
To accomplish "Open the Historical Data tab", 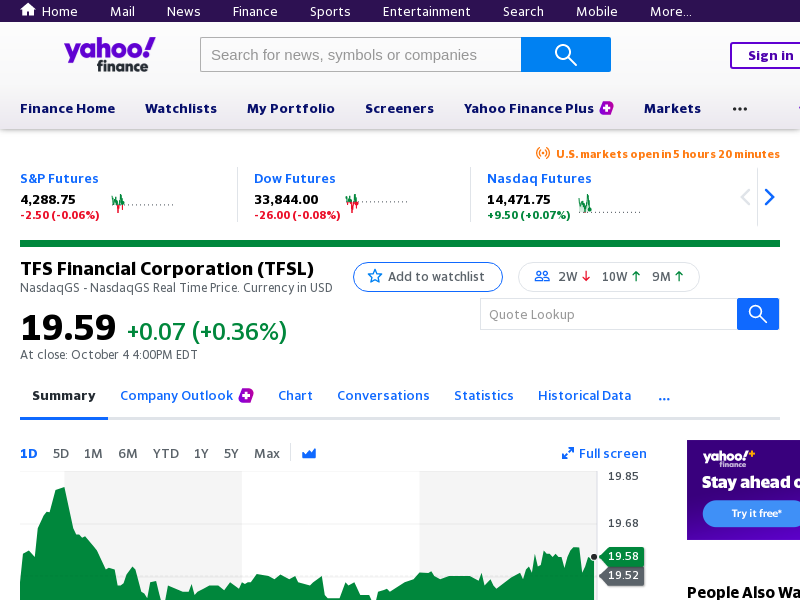I will [584, 395].
